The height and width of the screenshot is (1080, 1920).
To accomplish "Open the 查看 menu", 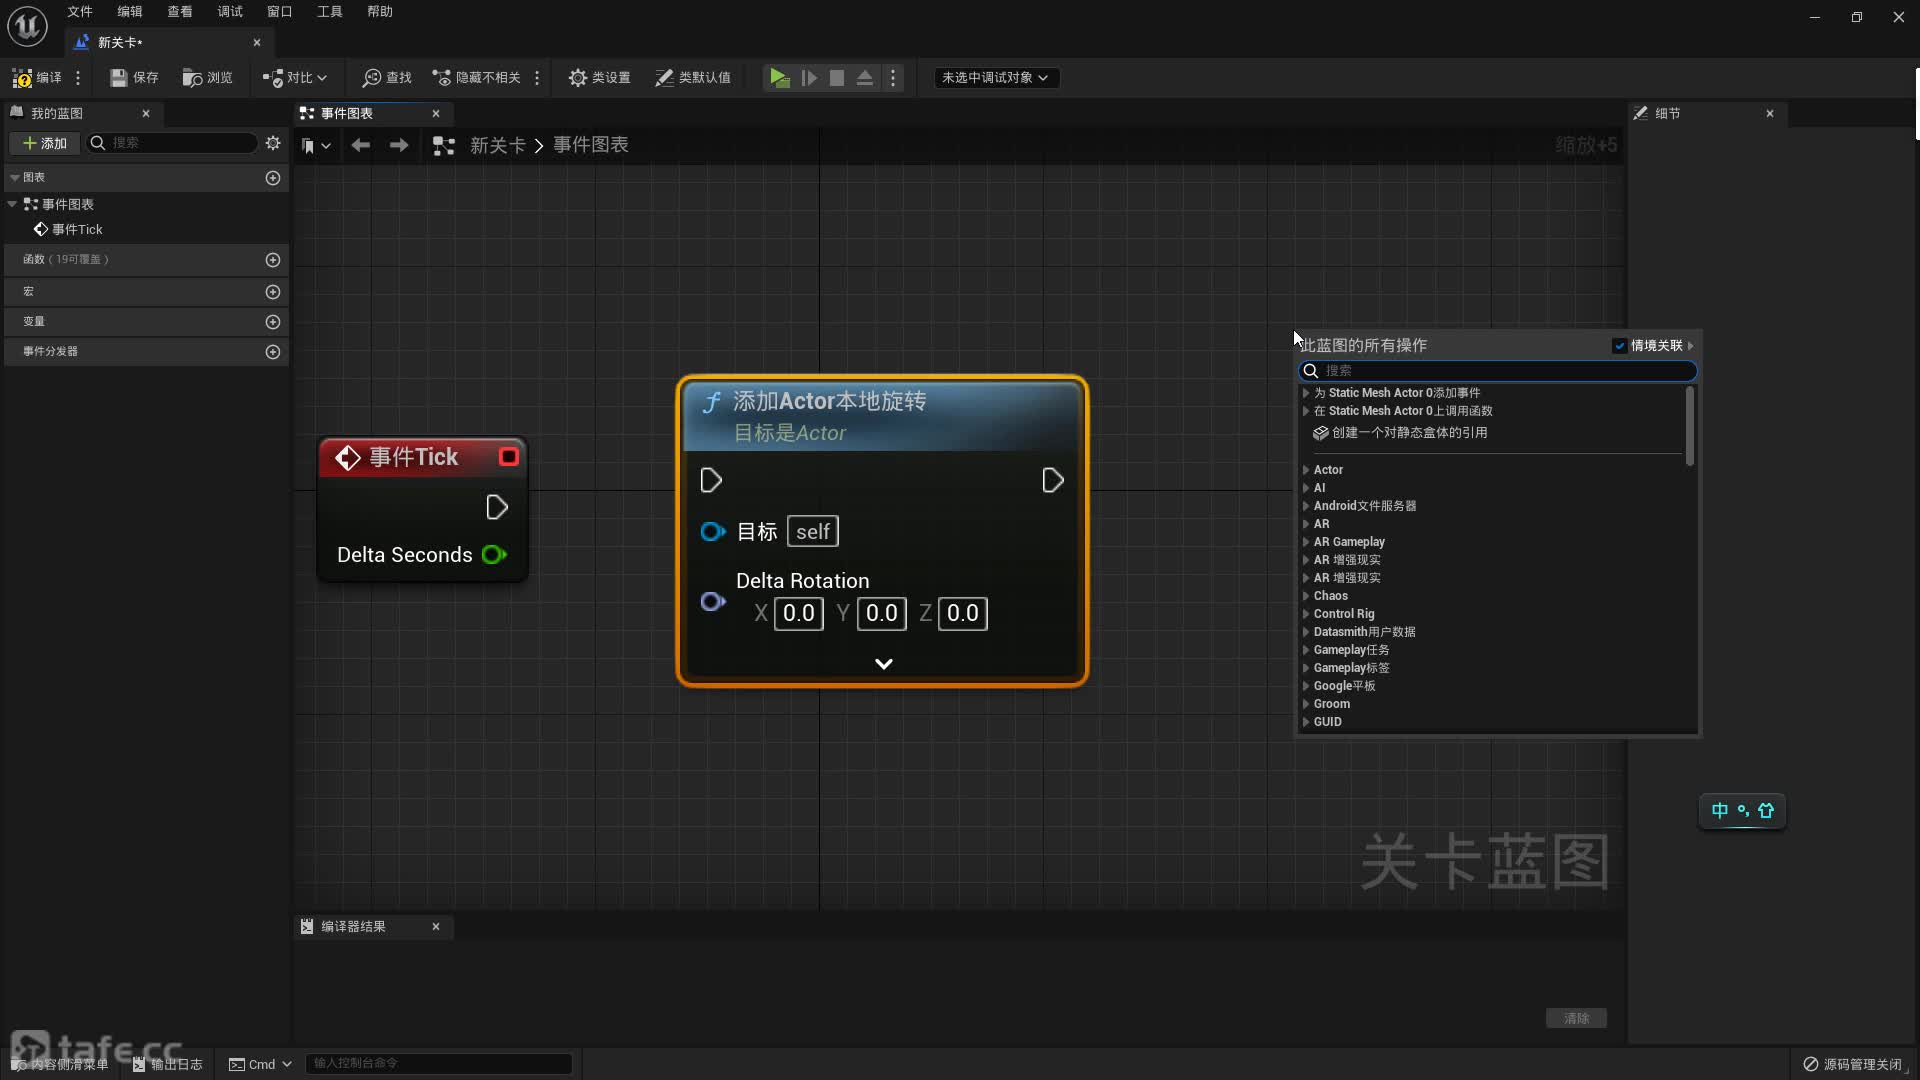I will click(180, 11).
